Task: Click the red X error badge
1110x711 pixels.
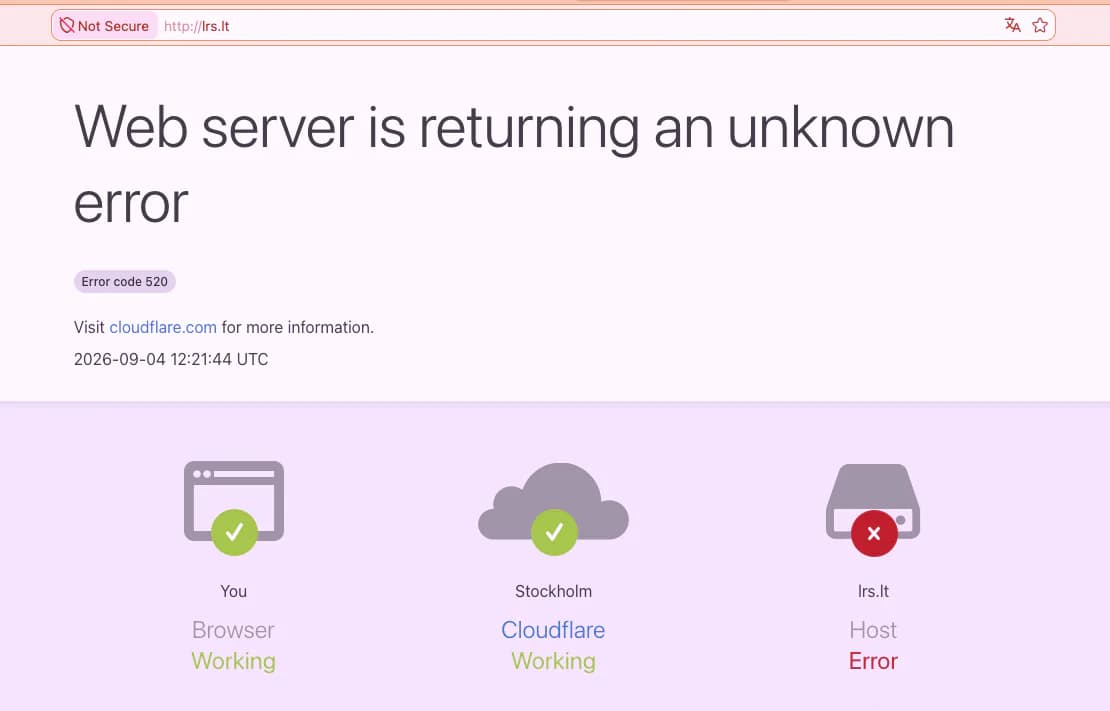Action: (x=874, y=533)
